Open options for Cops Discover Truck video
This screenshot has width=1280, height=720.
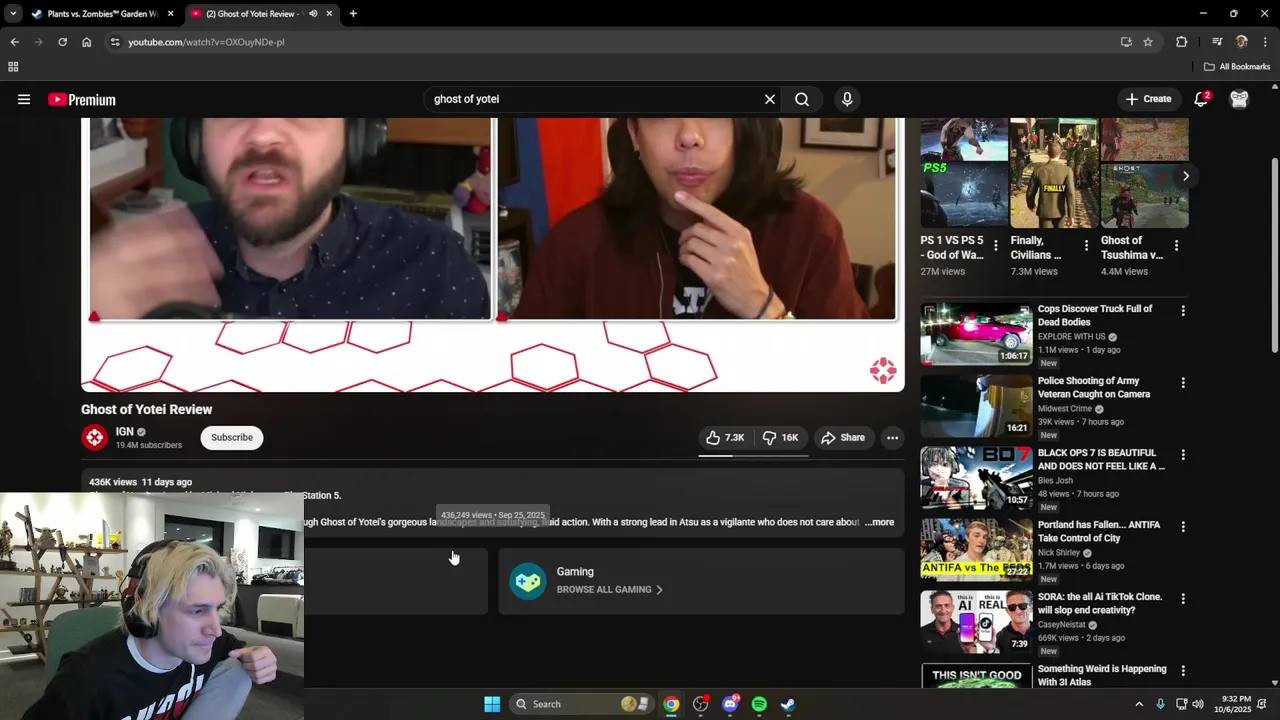point(1183,311)
